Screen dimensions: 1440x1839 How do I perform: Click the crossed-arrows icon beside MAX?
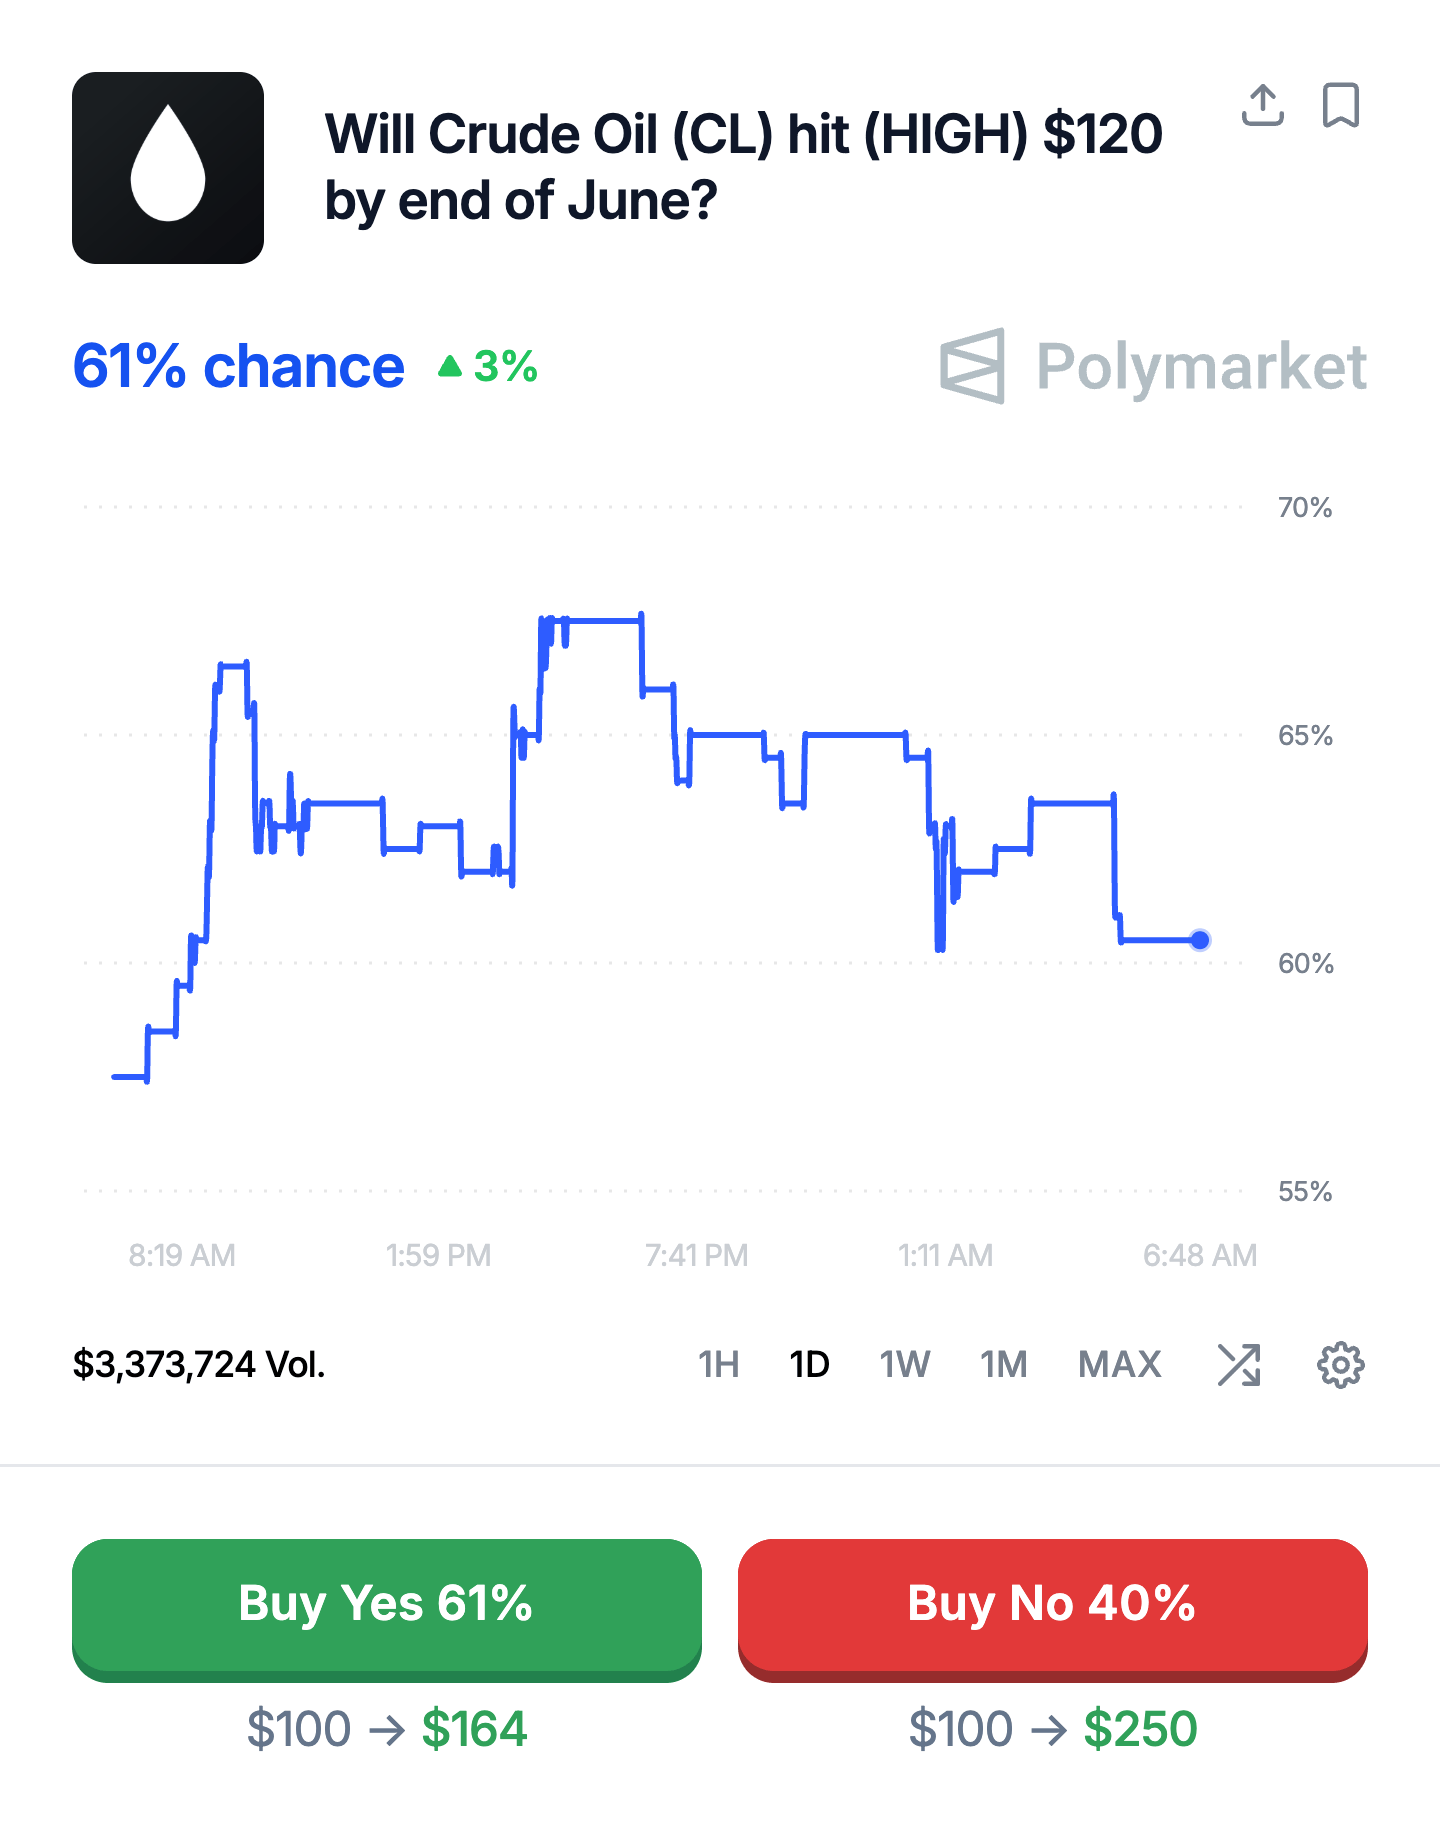tap(1239, 1364)
